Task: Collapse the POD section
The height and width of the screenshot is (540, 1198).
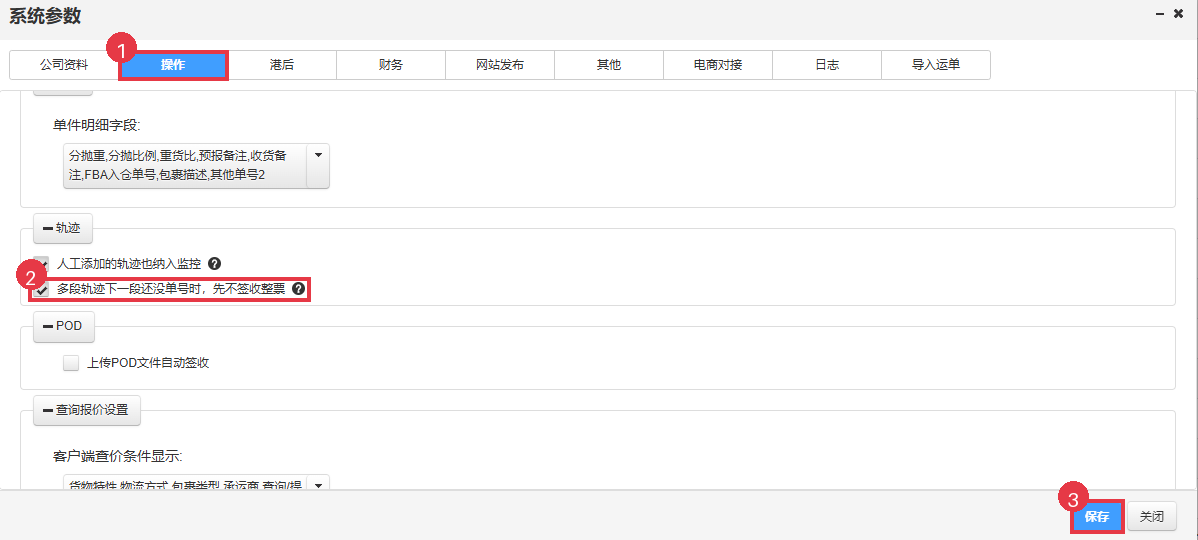Action: (63, 326)
